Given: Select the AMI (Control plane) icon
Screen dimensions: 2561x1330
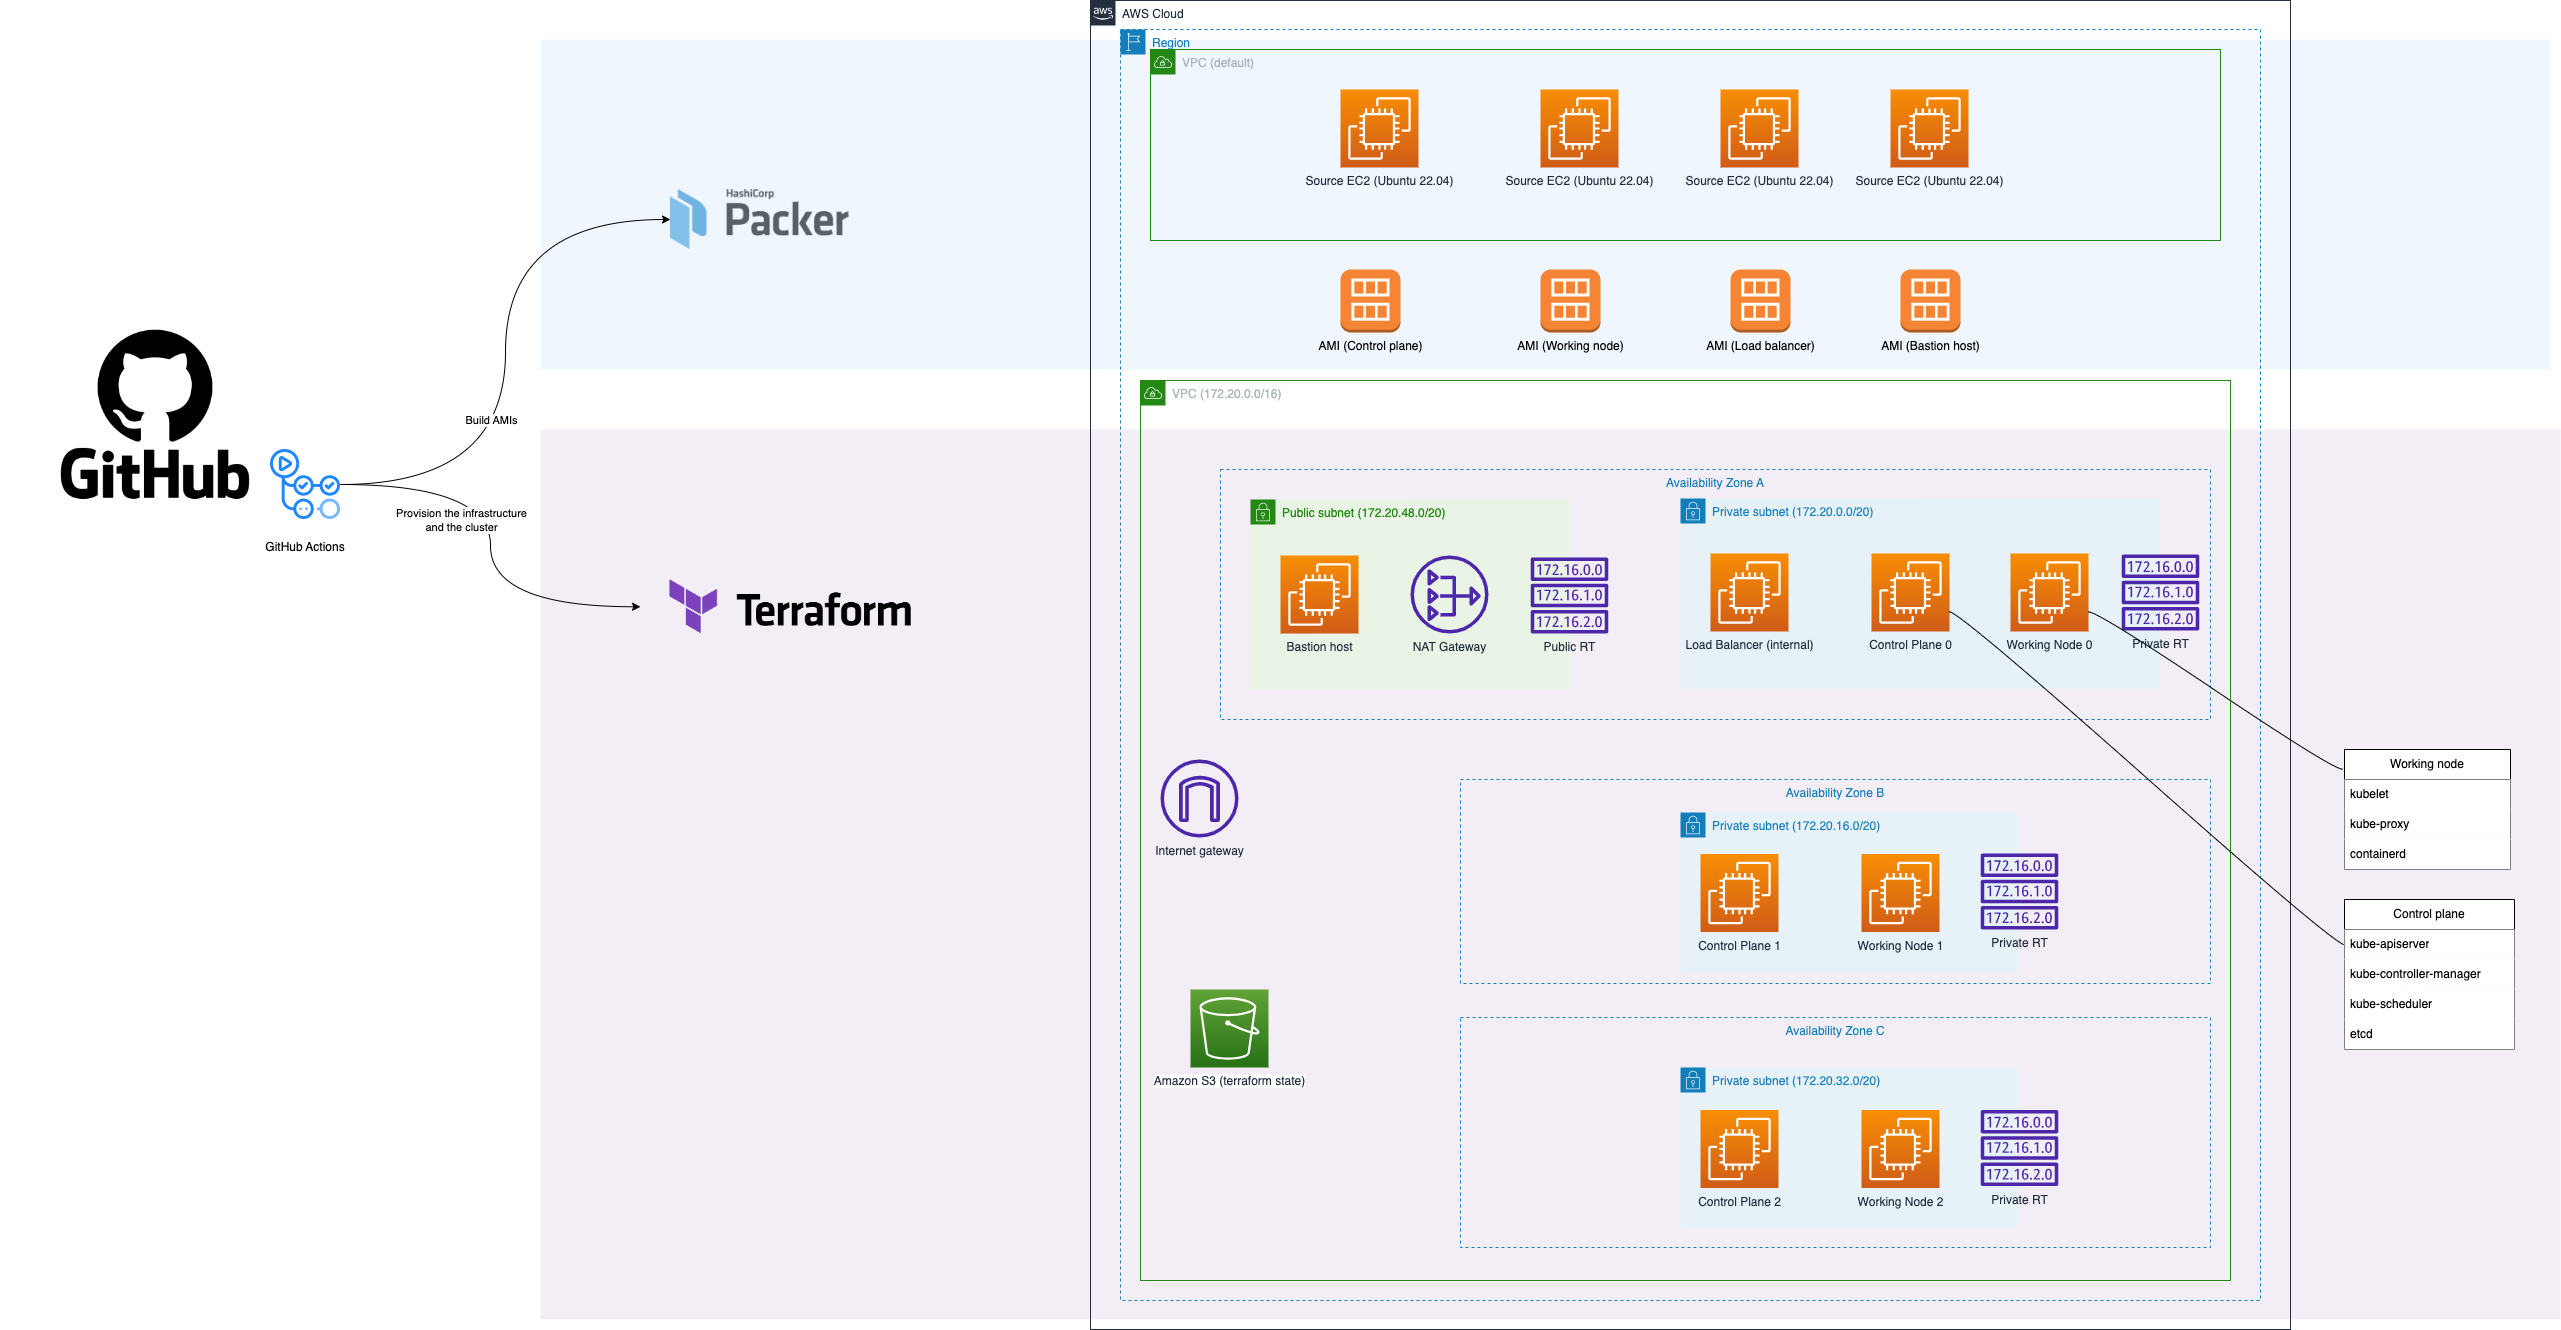Looking at the screenshot, I should pos(1370,300).
